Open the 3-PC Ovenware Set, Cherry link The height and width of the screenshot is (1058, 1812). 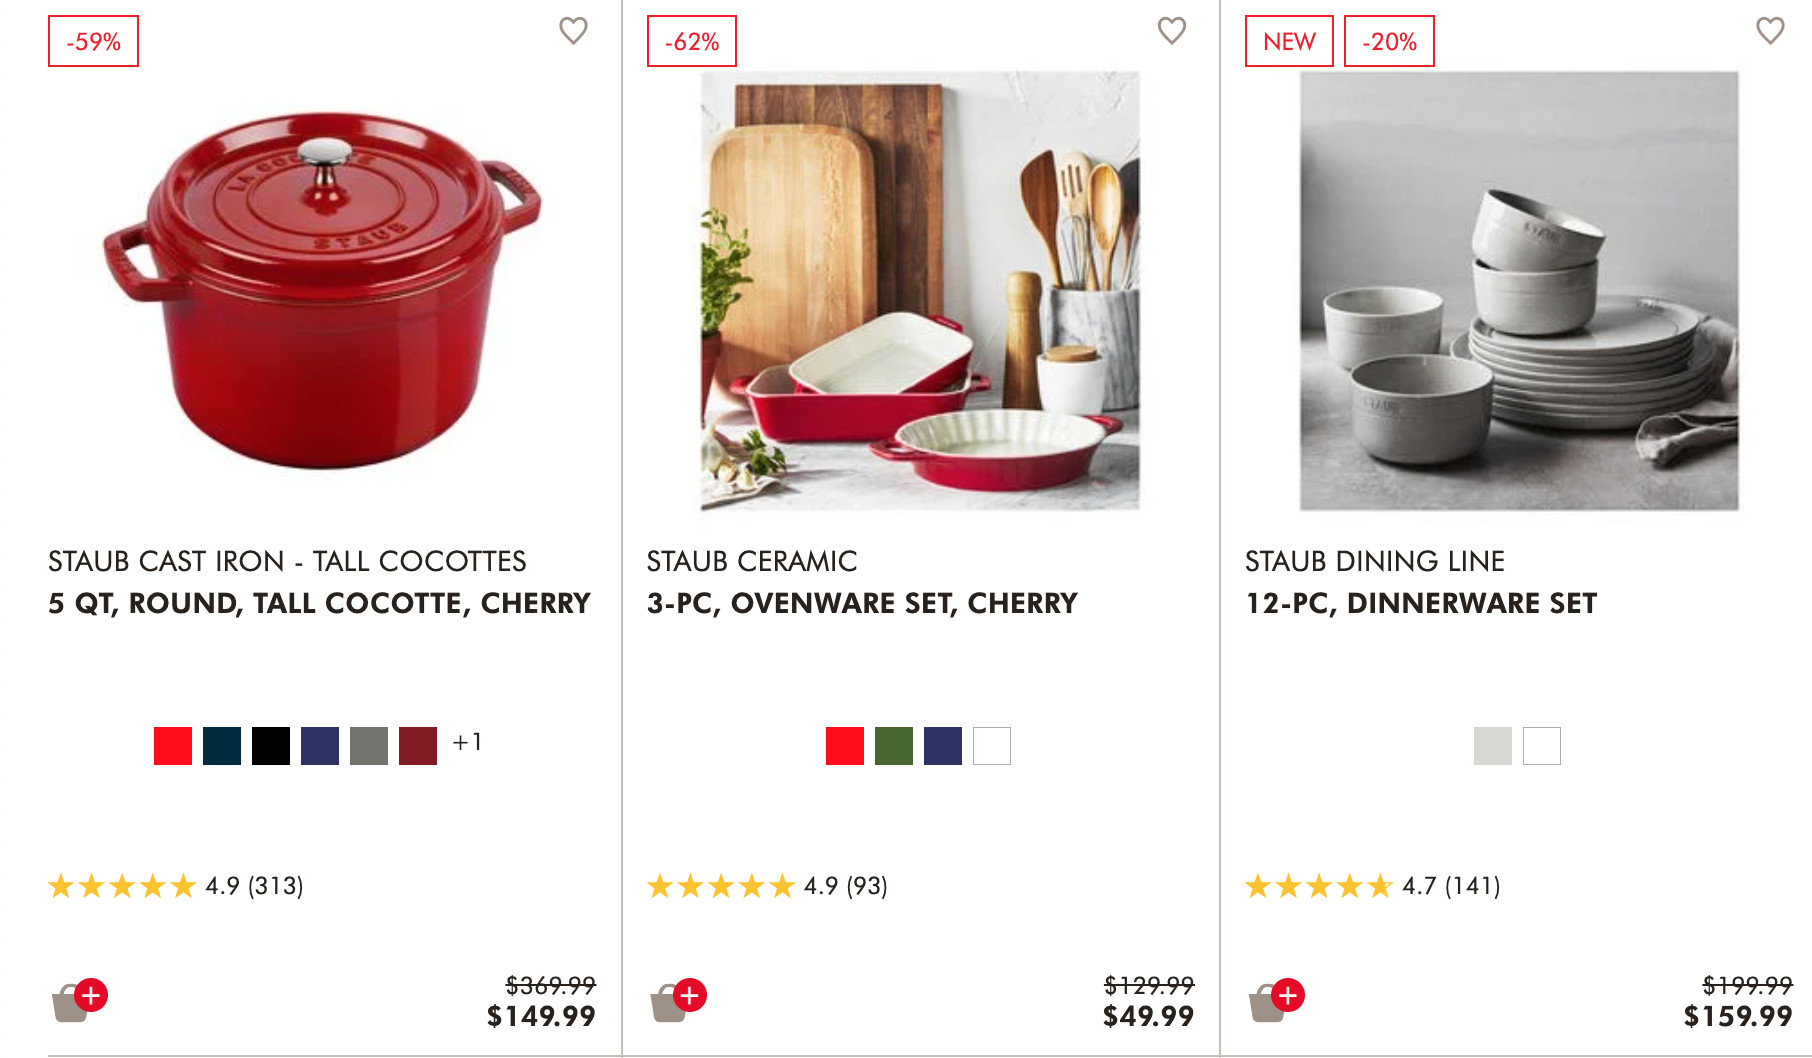point(862,603)
